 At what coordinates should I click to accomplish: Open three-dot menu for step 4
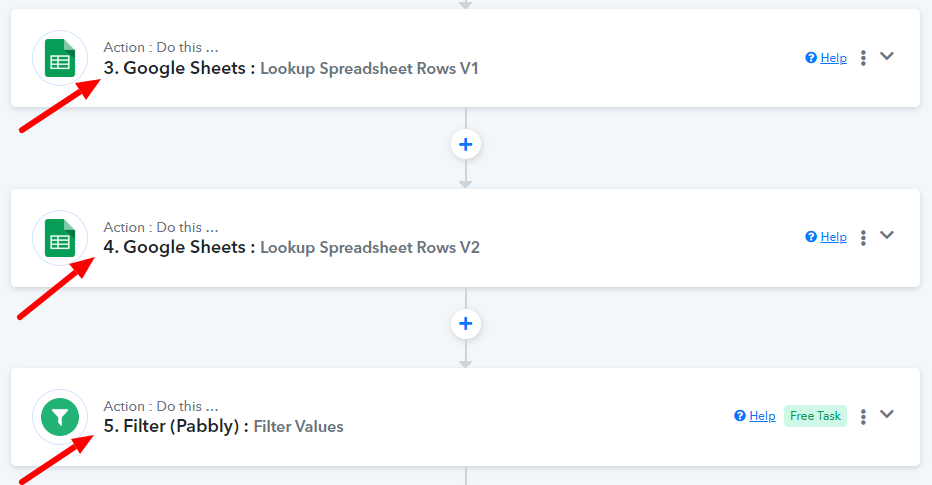(x=863, y=237)
